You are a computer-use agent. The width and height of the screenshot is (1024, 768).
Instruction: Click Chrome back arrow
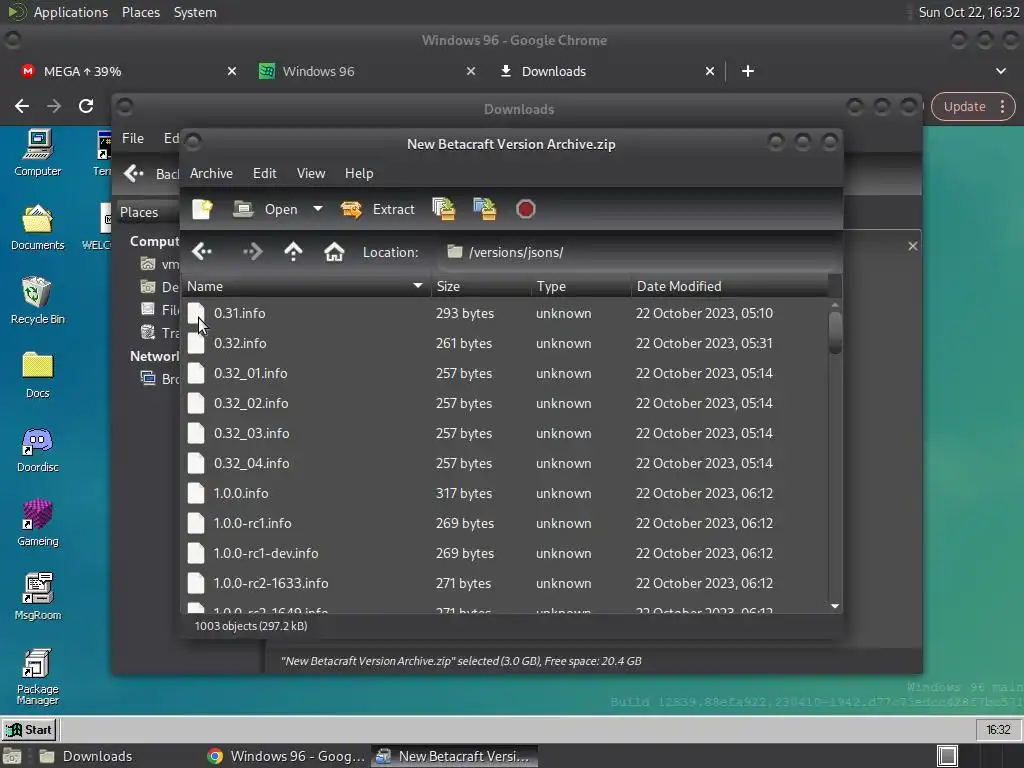pyautogui.click(x=22, y=106)
